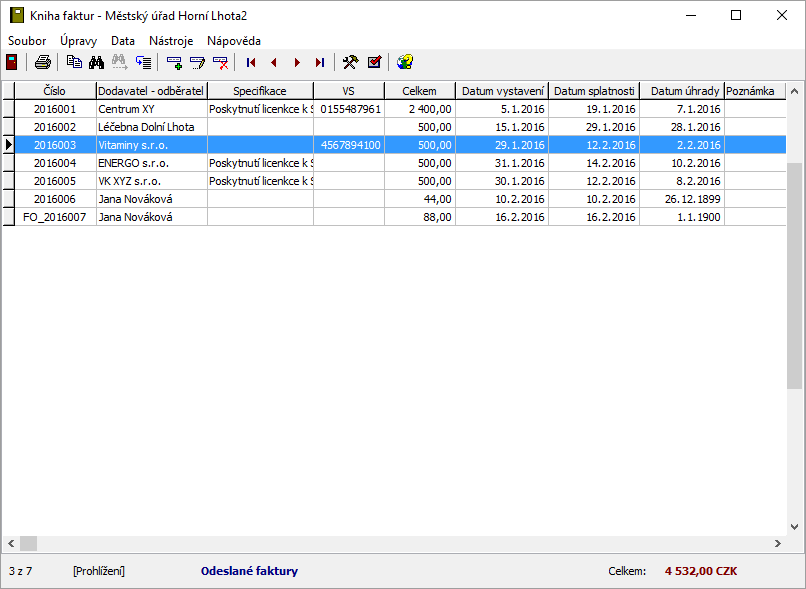806x589 pixels.
Task: Click the Datum splatnosti column header
Action: pyautogui.click(x=594, y=91)
